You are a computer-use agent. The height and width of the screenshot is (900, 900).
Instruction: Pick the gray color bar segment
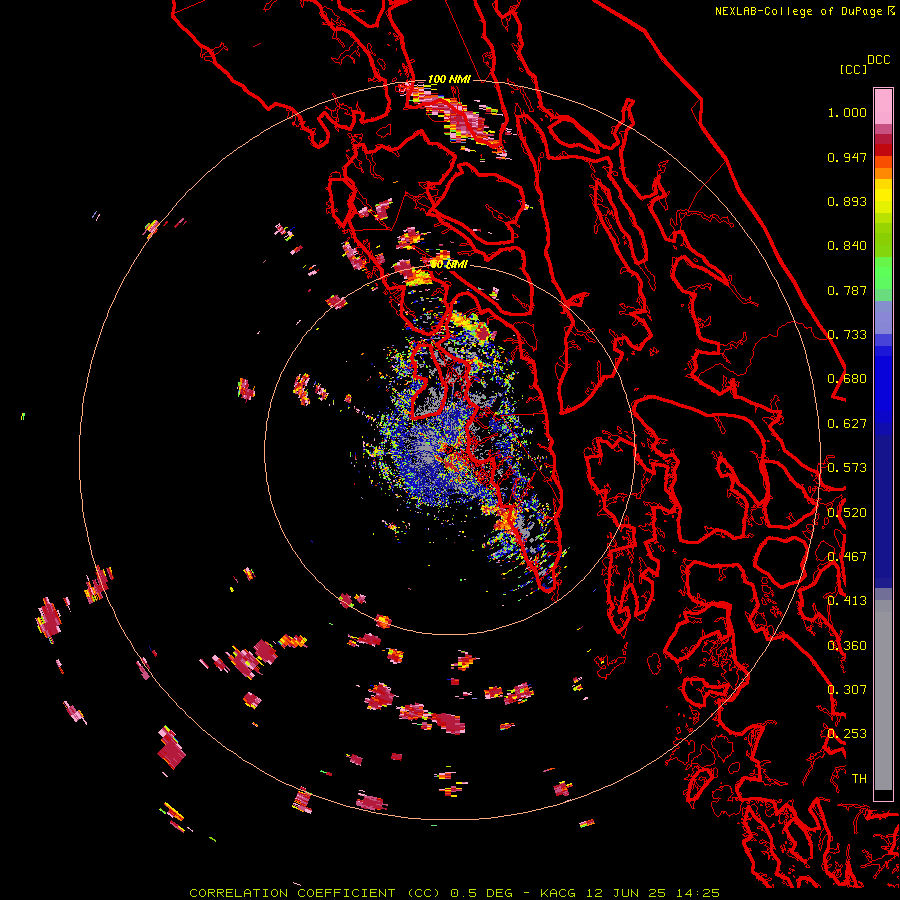(883, 695)
